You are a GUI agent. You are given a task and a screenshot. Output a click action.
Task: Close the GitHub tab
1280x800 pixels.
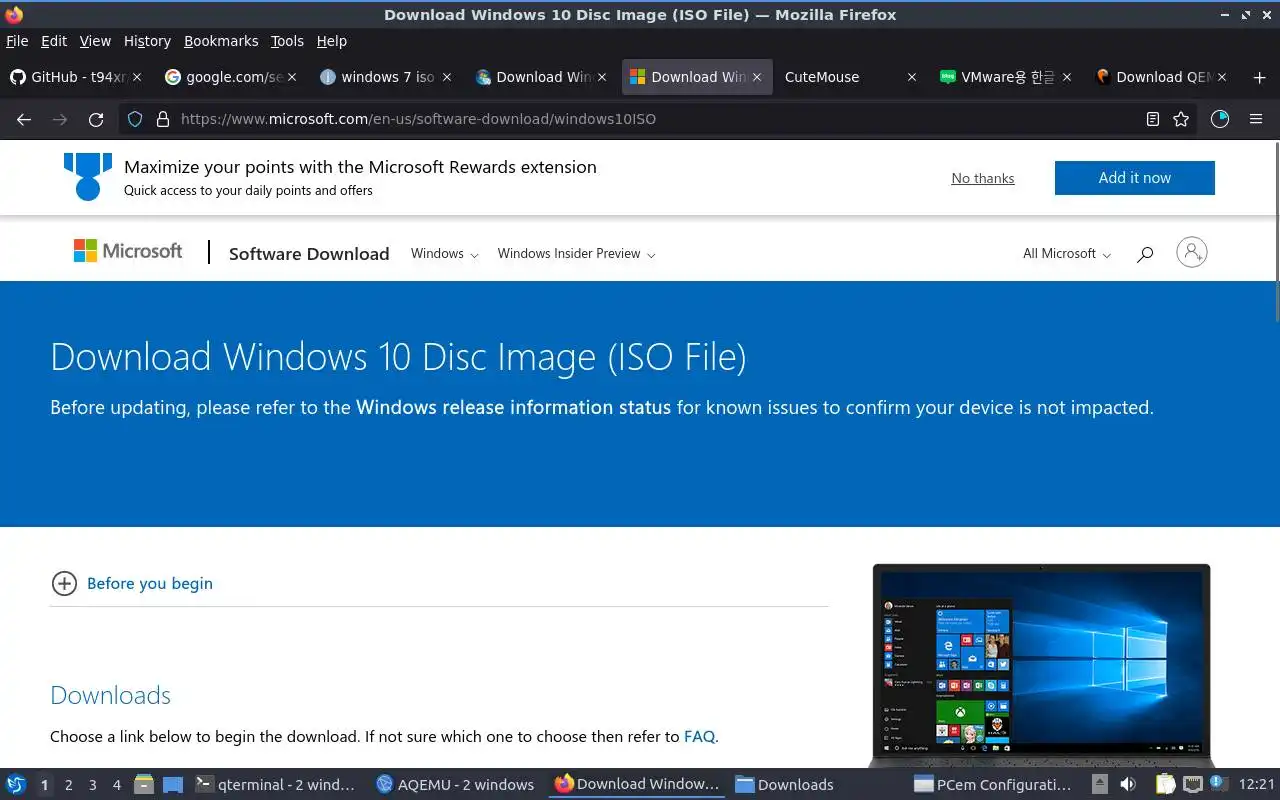pos(137,77)
